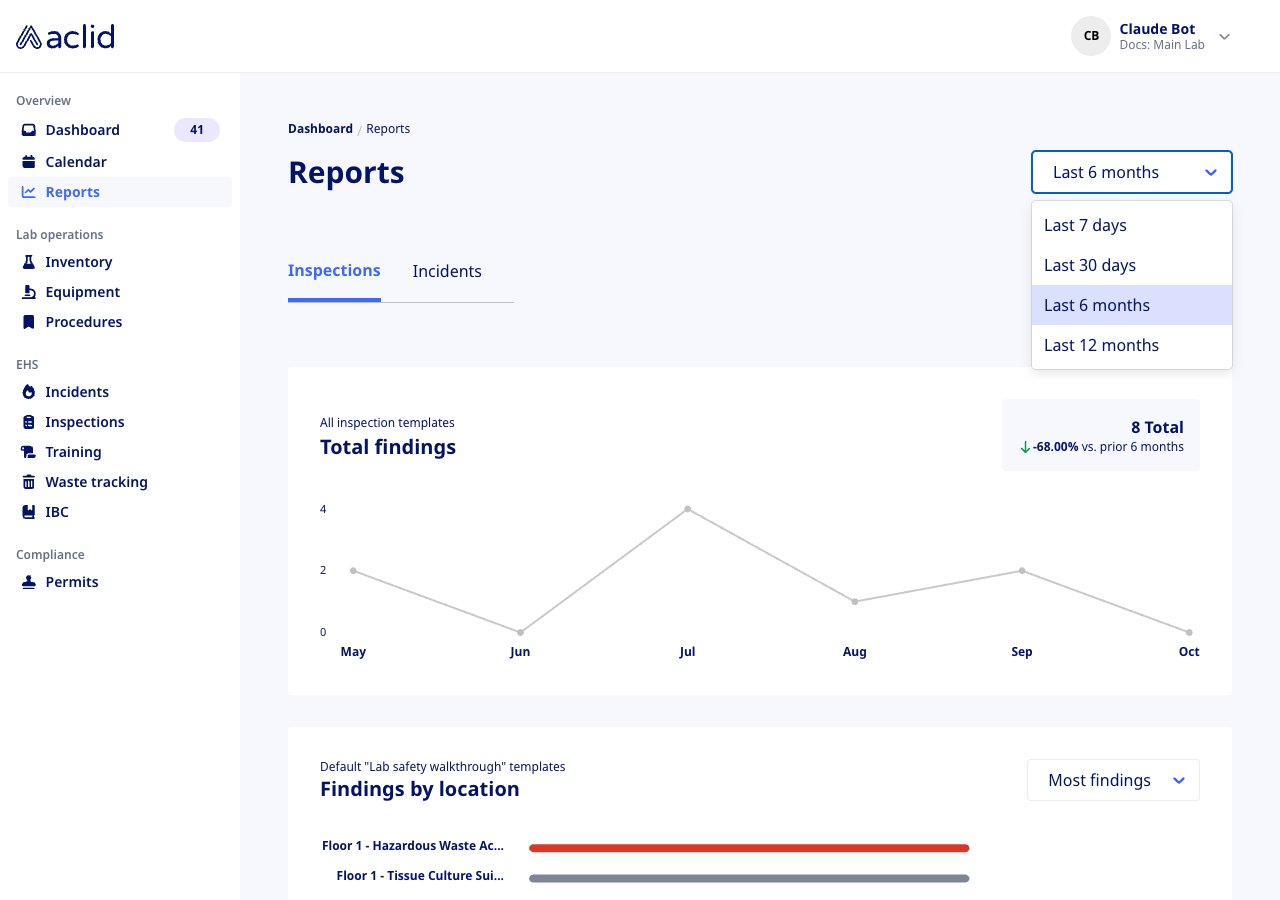1280x900 pixels.
Task: Click the IBC icon in sidebar
Action: coord(29,512)
